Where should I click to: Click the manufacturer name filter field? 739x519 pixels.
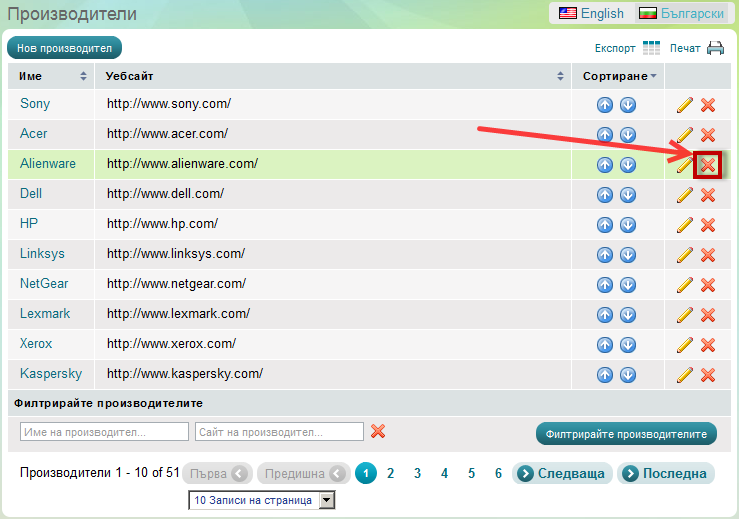(104, 432)
